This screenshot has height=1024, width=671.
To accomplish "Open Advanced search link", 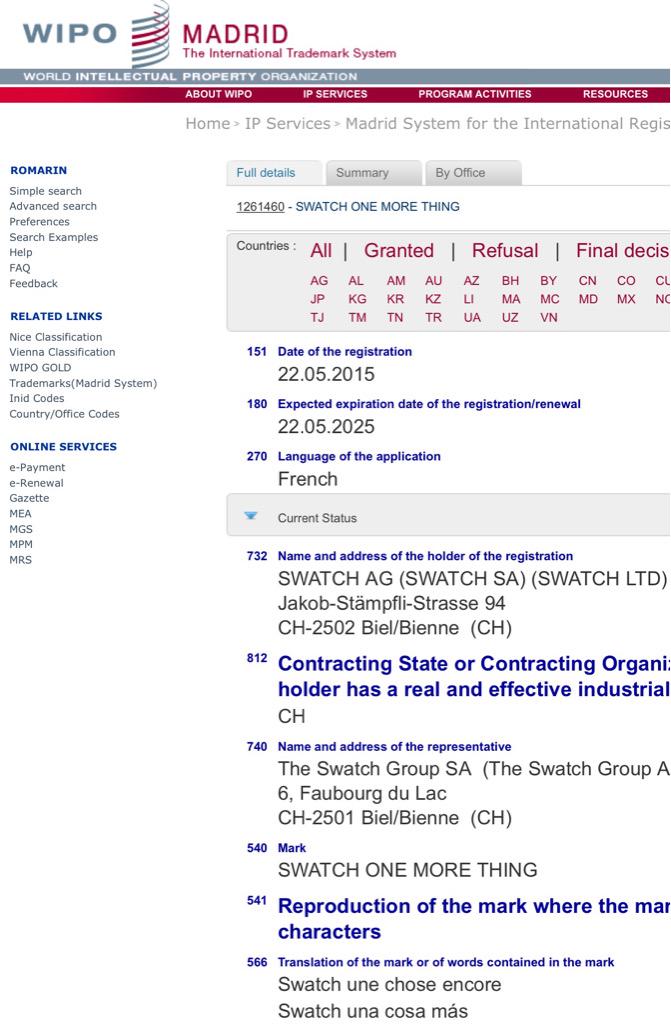I will (x=53, y=206).
